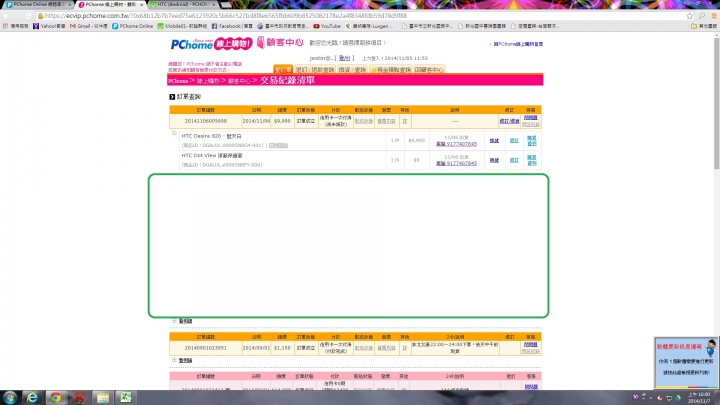
Task: Click the taskbar clock showing 2014/11/7
Action: pyautogui.click(x=699, y=398)
